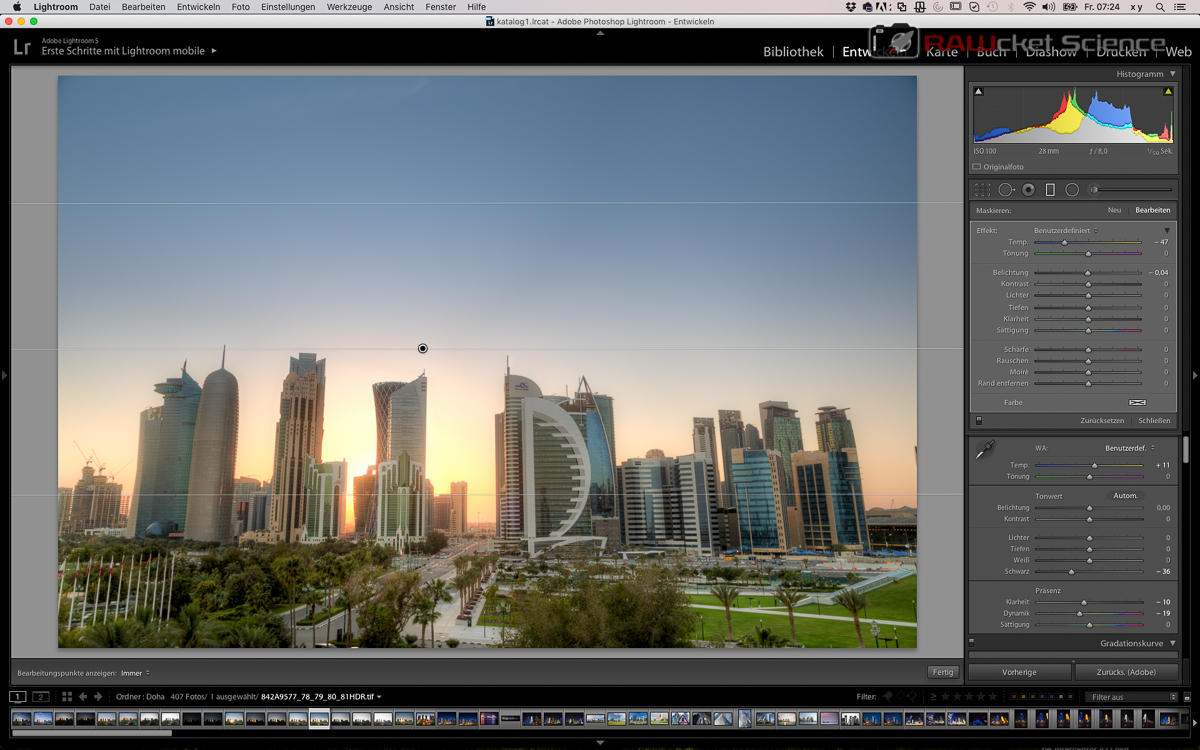Click the filmstrip horizontal scrollbar
This screenshot has height=750, width=1200.
click(91, 733)
